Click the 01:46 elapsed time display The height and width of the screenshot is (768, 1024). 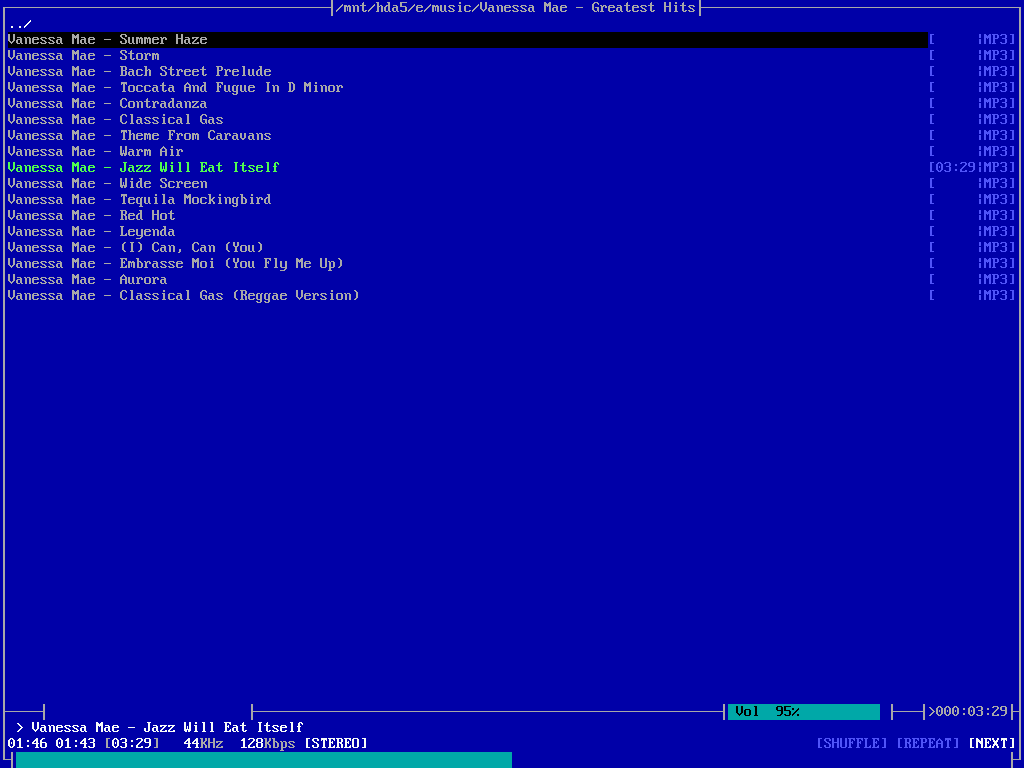point(27,743)
